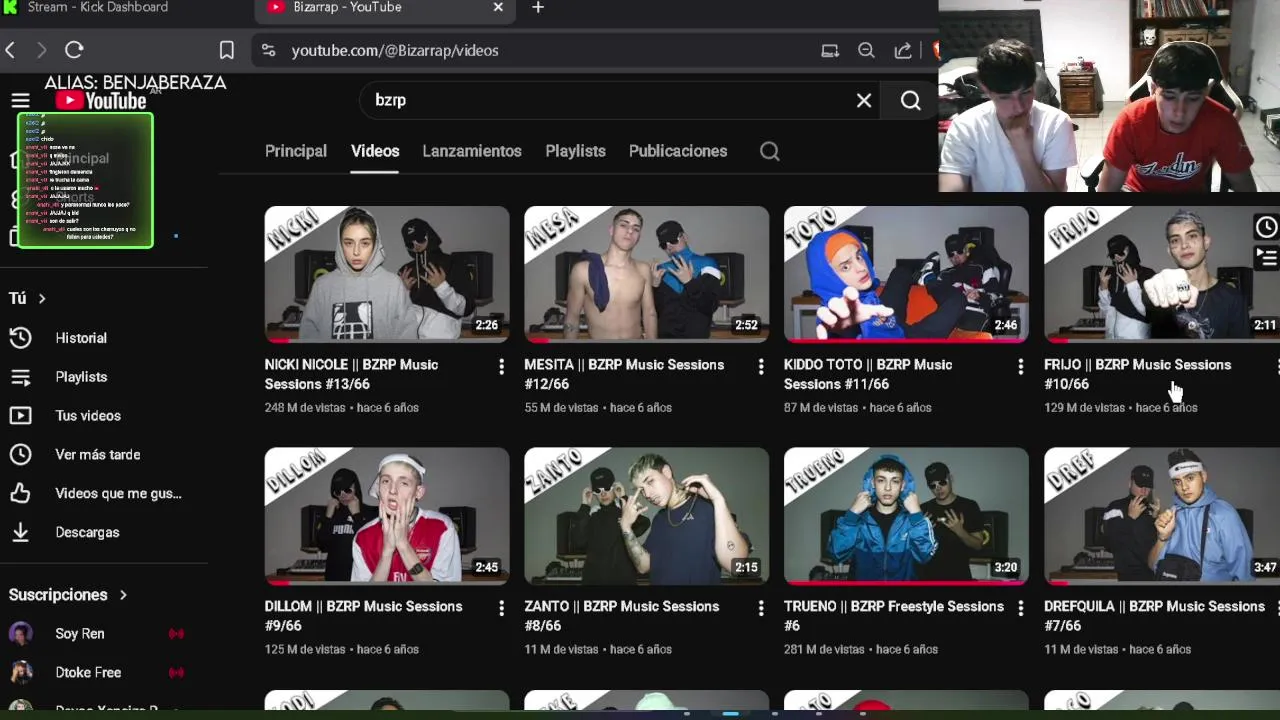Open options menu for NICKI NICOLE video
Screen dimensions: 1280x720
click(x=501, y=367)
